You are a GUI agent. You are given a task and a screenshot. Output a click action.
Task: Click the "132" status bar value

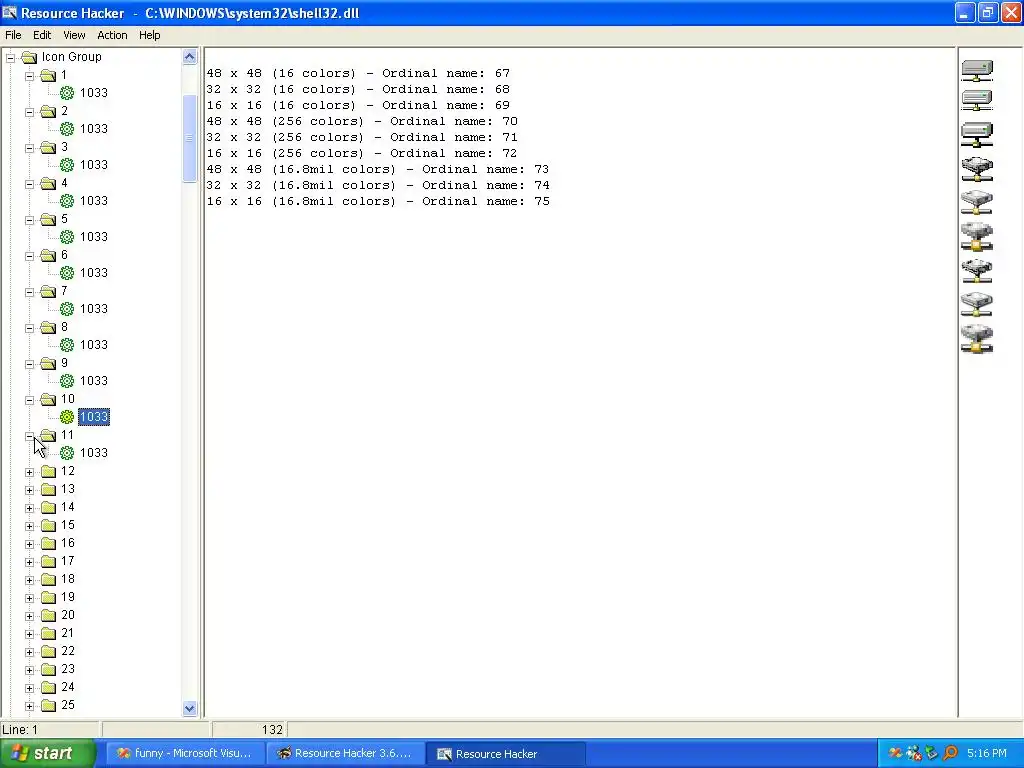click(x=272, y=729)
